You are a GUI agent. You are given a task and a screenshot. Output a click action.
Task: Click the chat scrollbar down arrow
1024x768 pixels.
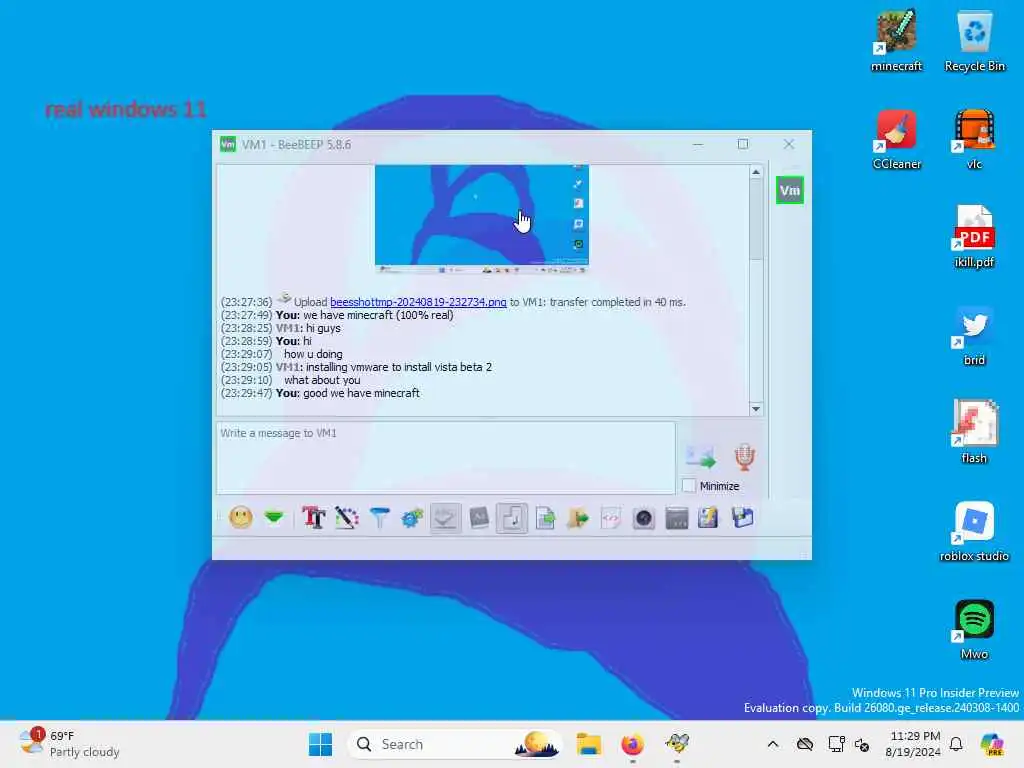756,409
